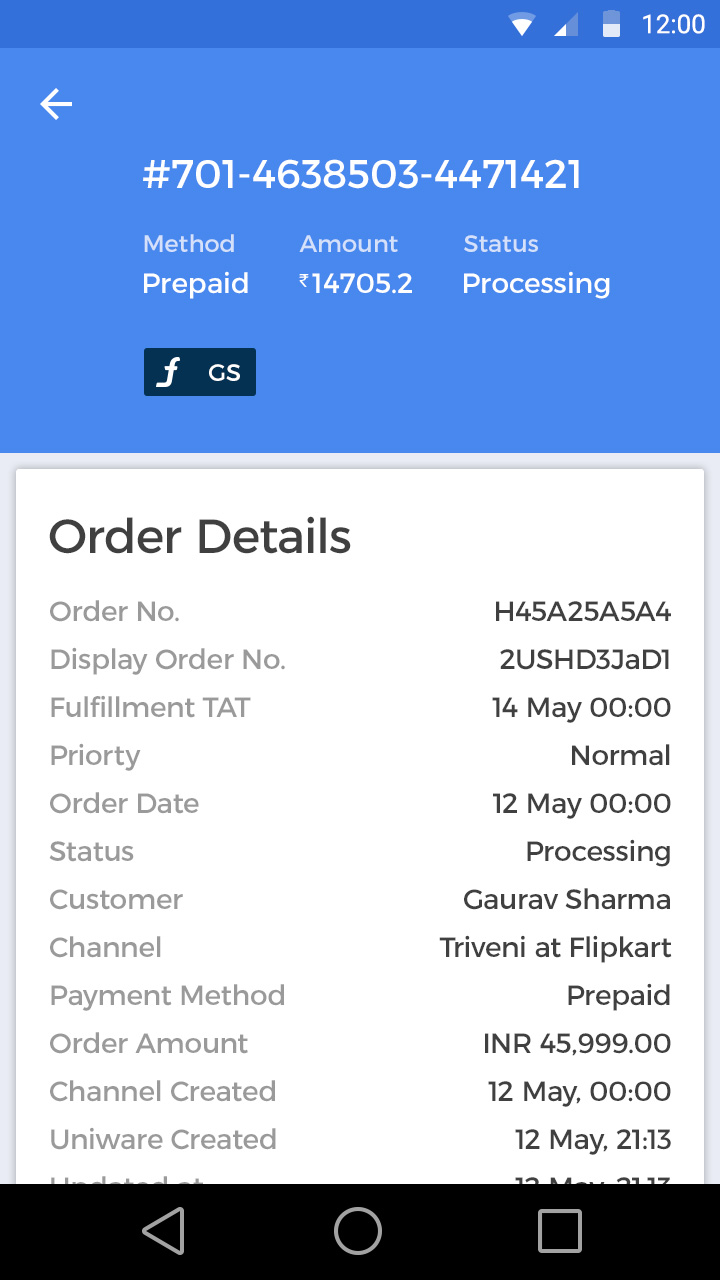Tap the Flipkart channel badge icon

[x=171, y=372]
